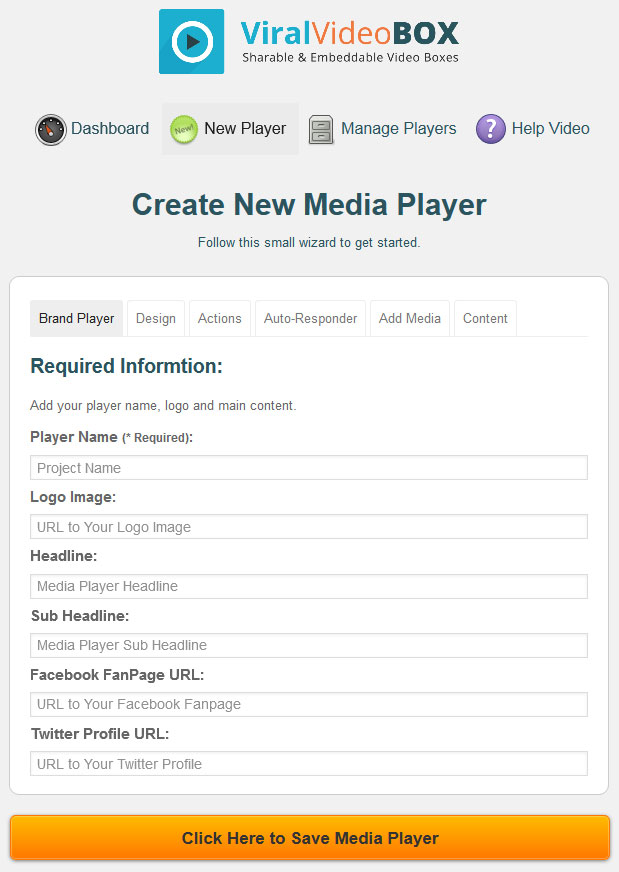Select the Brand Player tab
The image size is (619, 872).
76,318
